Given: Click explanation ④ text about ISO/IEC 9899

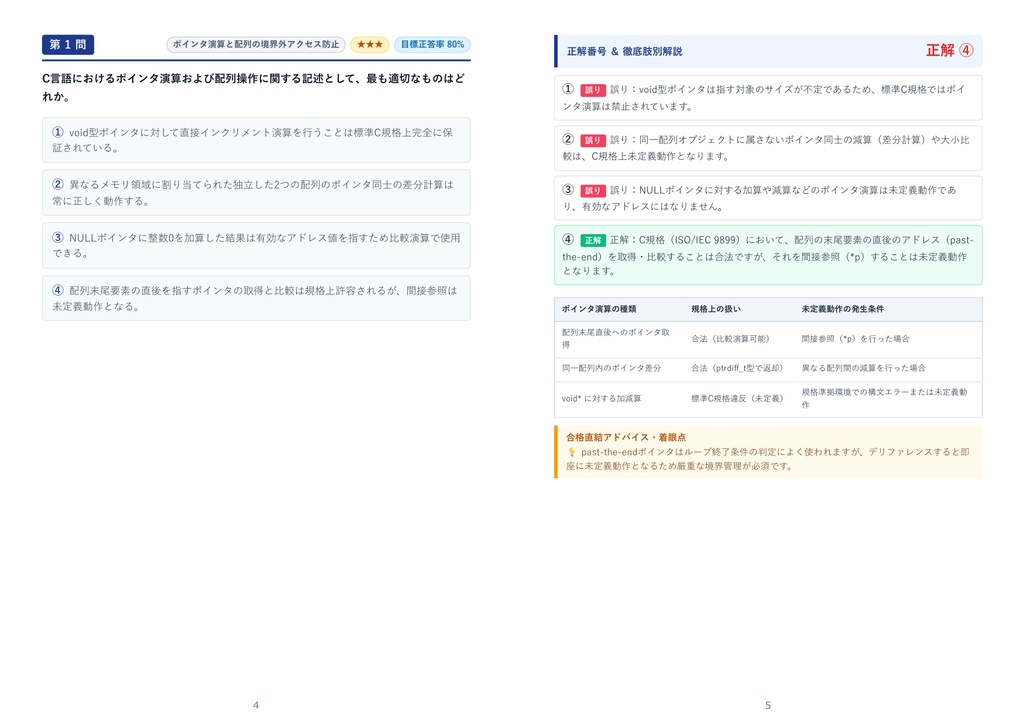Looking at the screenshot, I should pos(768,255).
